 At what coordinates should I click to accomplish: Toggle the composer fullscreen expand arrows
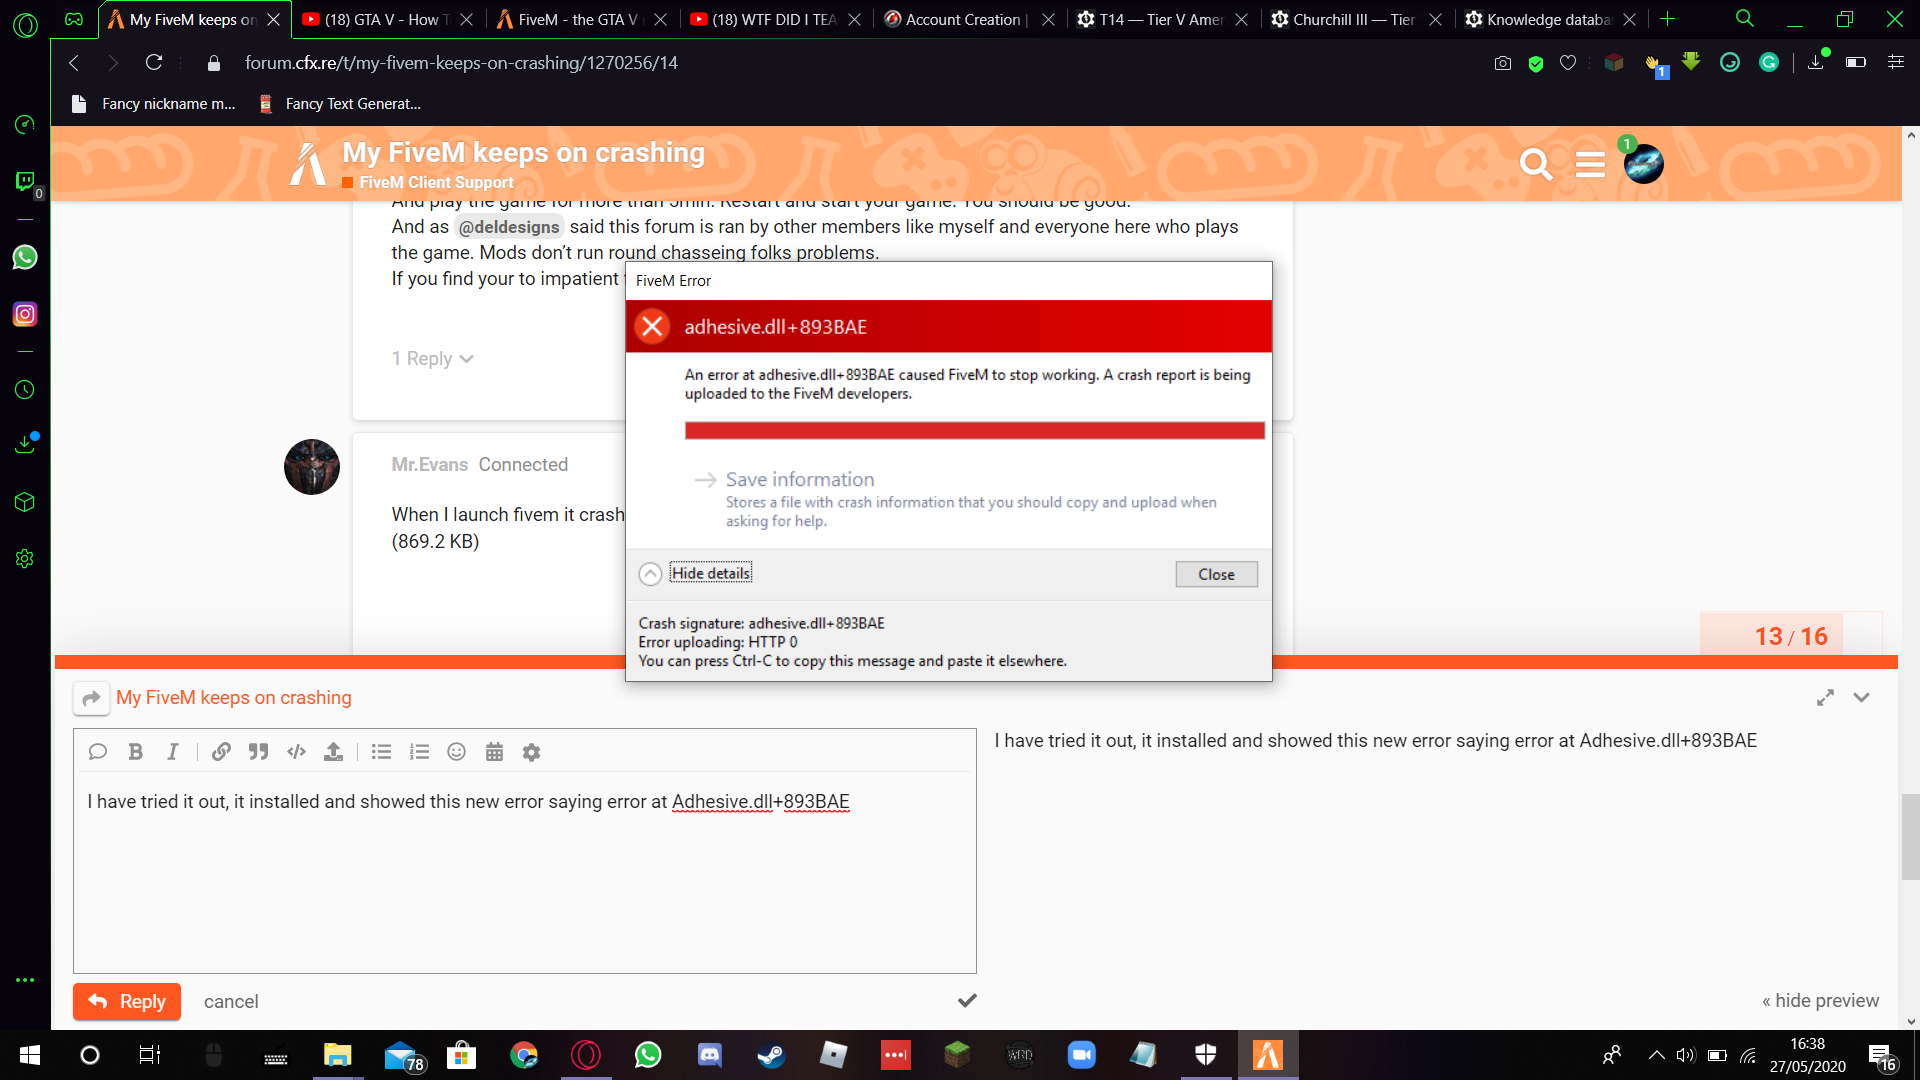click(x=1825, y=698)
